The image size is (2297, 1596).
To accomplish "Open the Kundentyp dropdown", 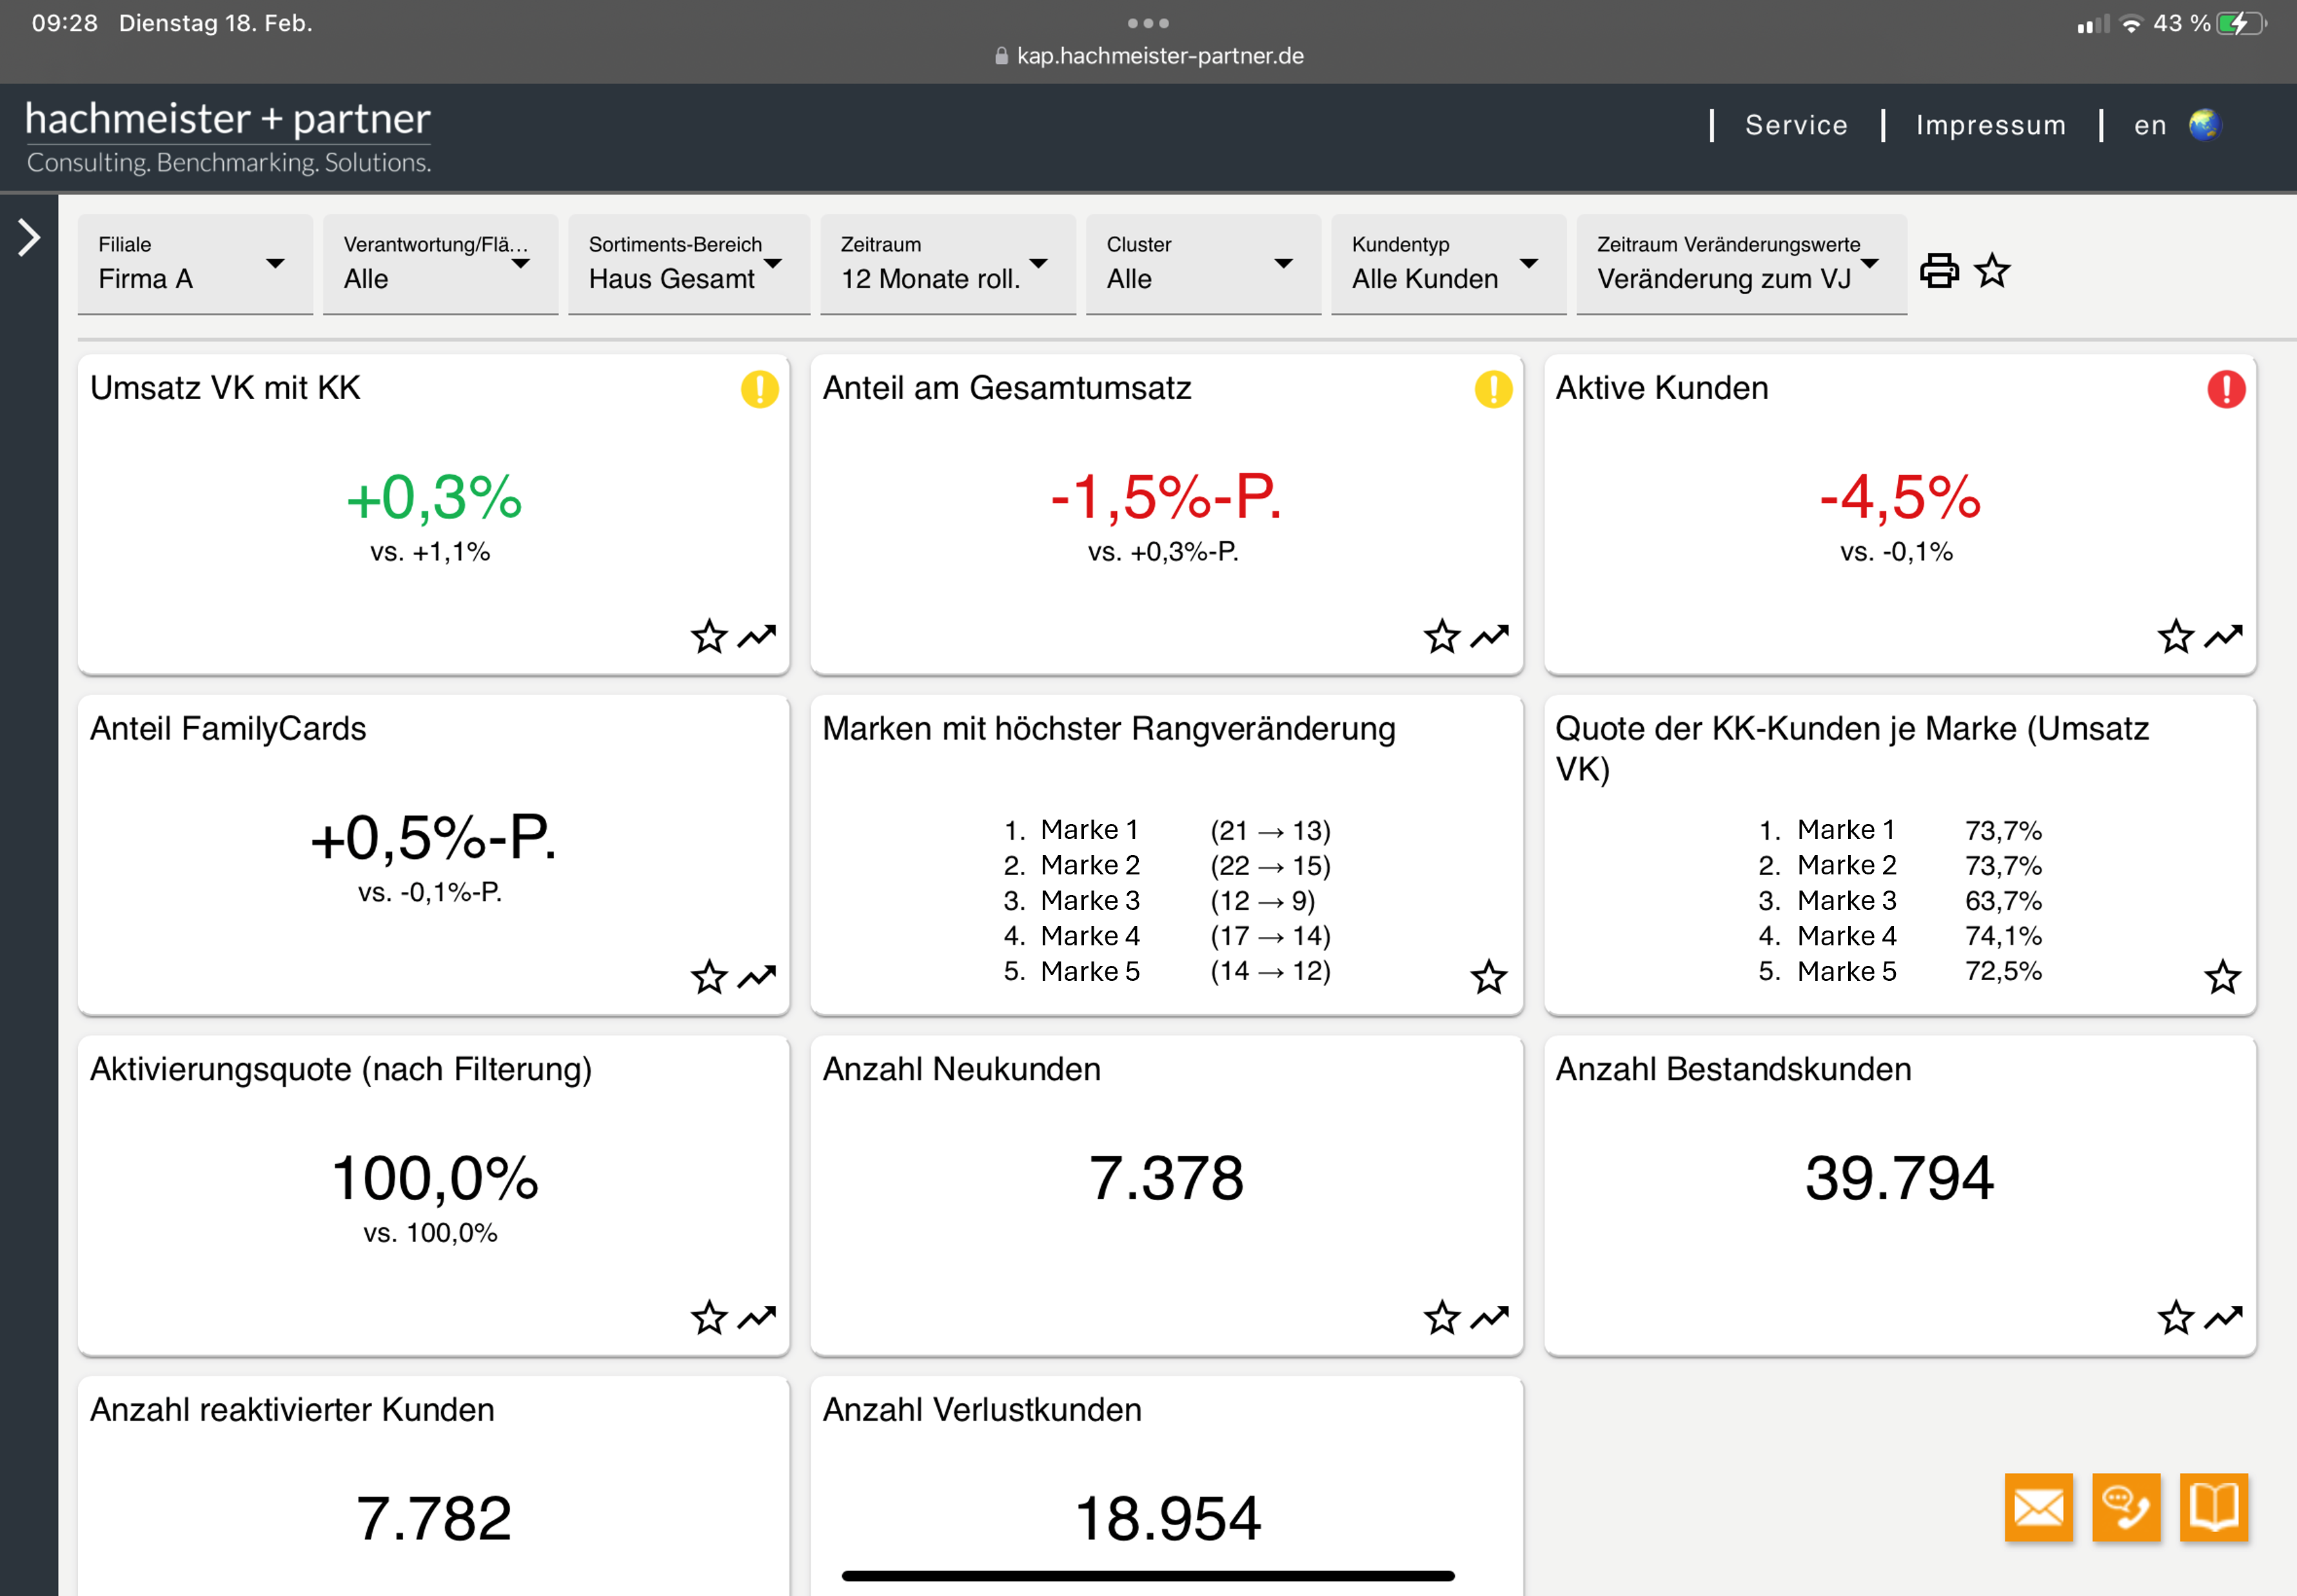I will pyautogui.click(x=1447, y=264).
